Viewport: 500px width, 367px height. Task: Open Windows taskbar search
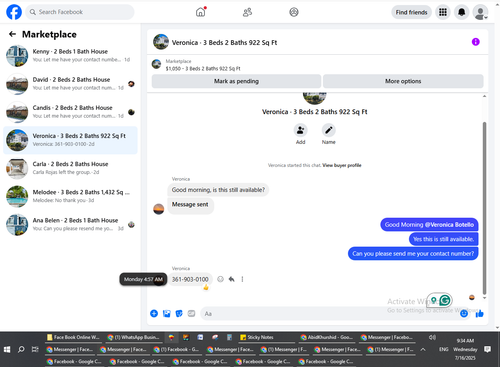(x=21, y=349)
